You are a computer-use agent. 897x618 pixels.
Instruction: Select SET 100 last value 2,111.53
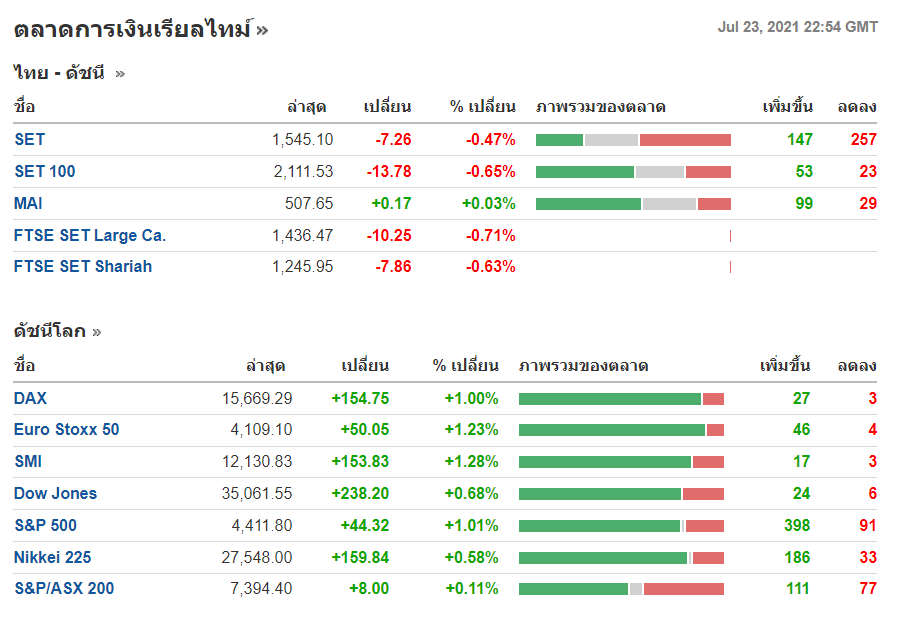(x=303, y=171)
